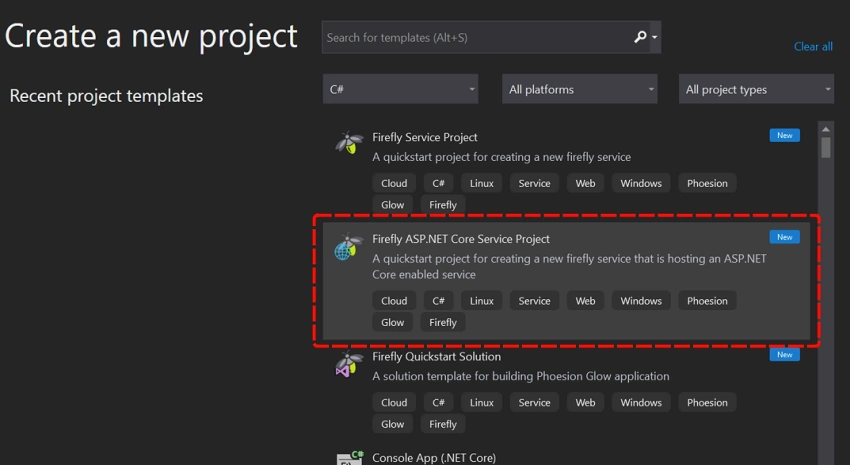Open the All platforms filter dropdown
The image size is (850, 465).
point(579,89)
